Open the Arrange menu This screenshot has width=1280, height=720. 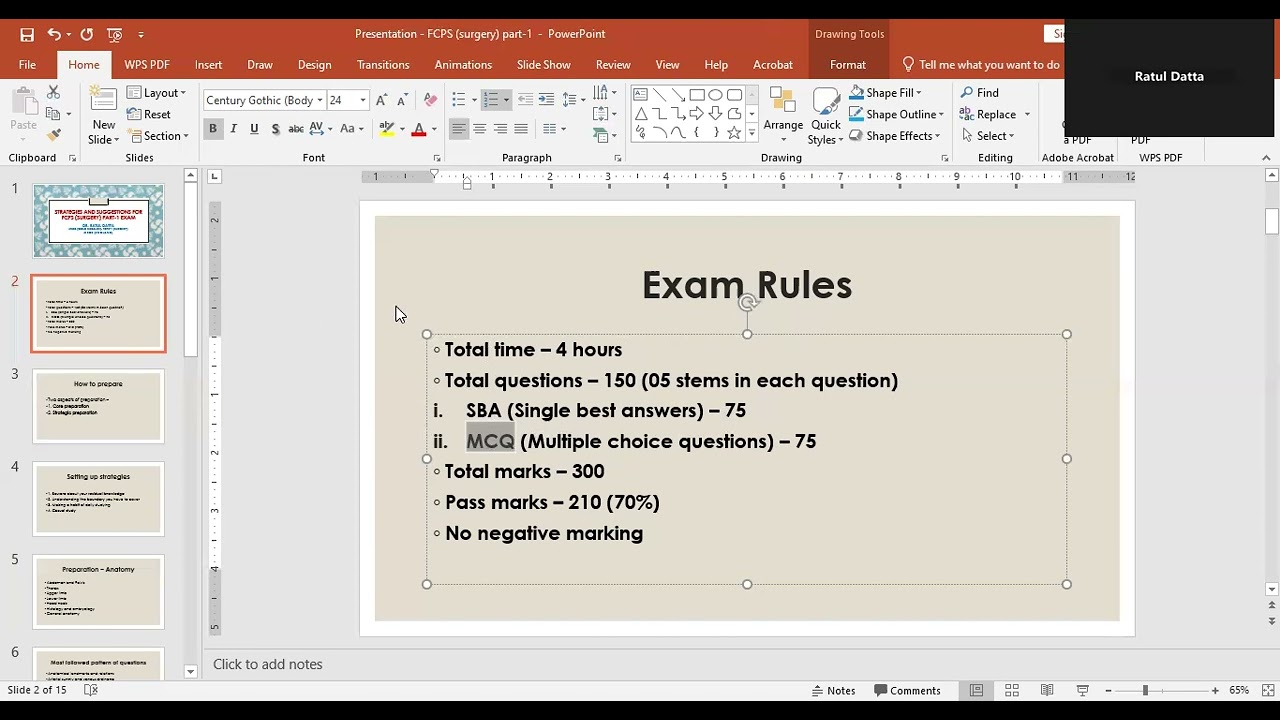(x=783, y=115)
